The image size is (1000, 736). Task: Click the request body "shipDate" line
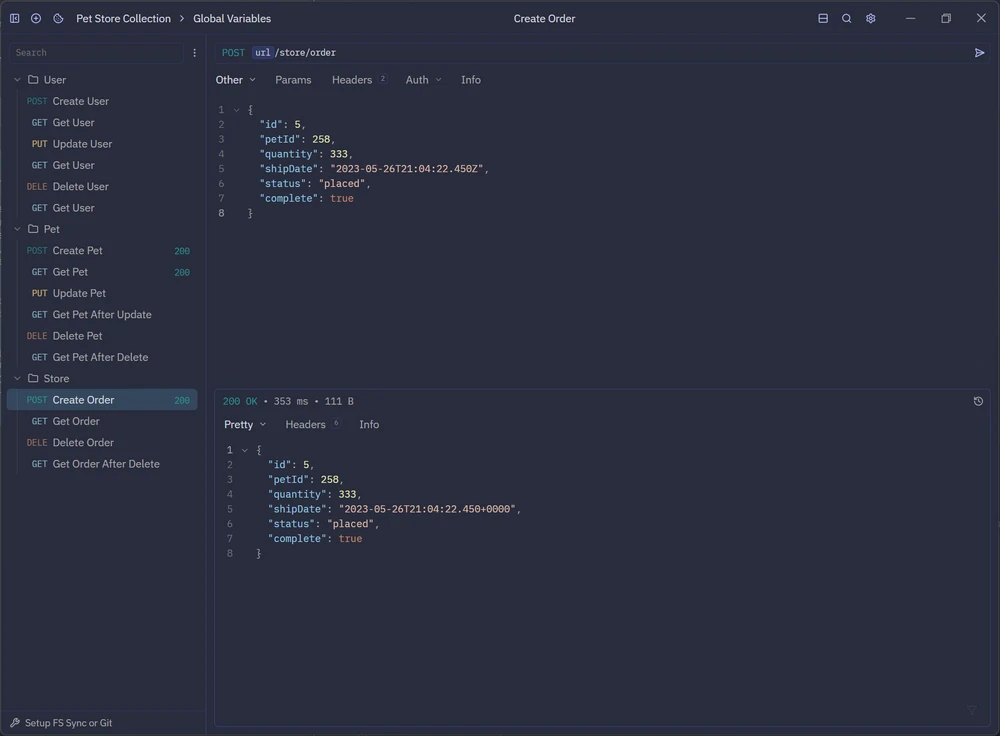coord(374,168)
